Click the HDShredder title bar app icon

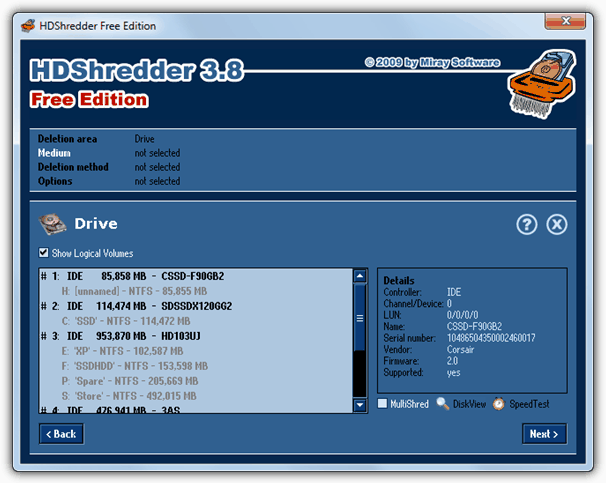pos(28,26)
